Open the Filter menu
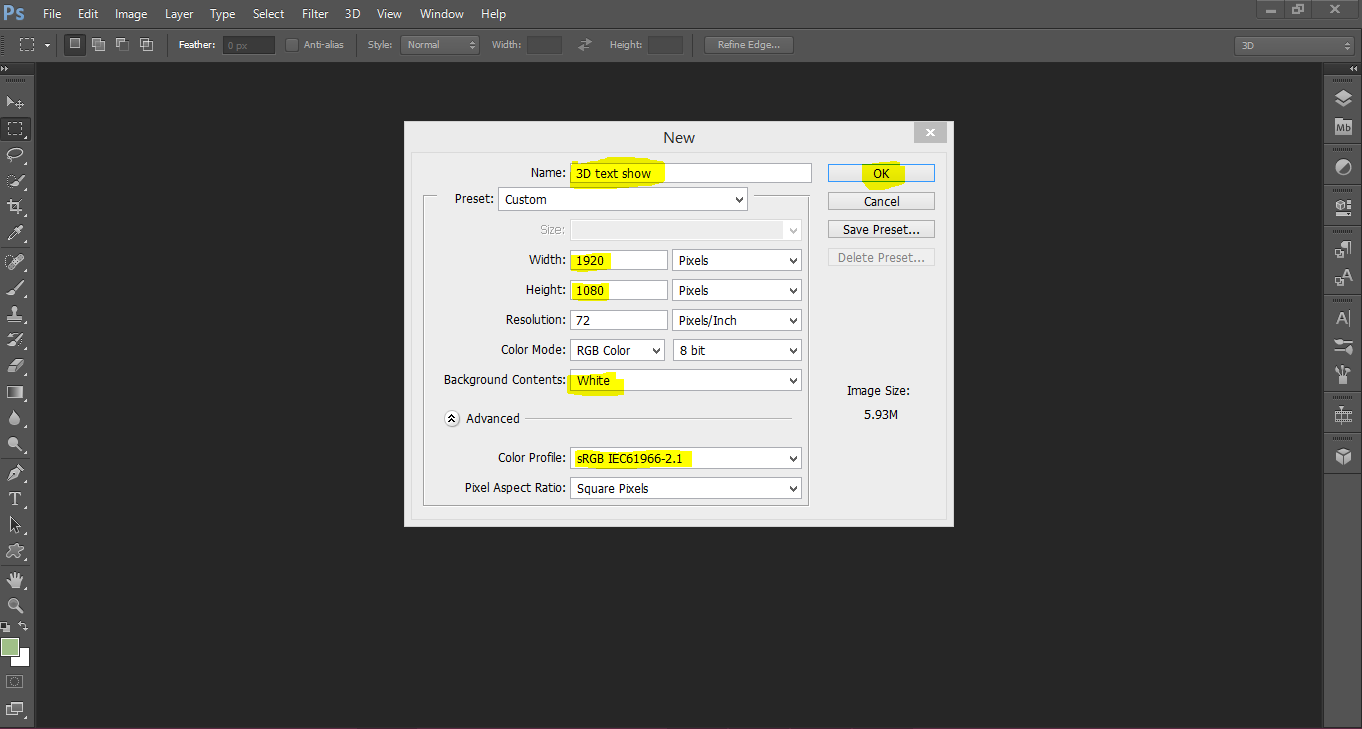This screenshot has width=1362, height=729. click(x=315, y=14)
